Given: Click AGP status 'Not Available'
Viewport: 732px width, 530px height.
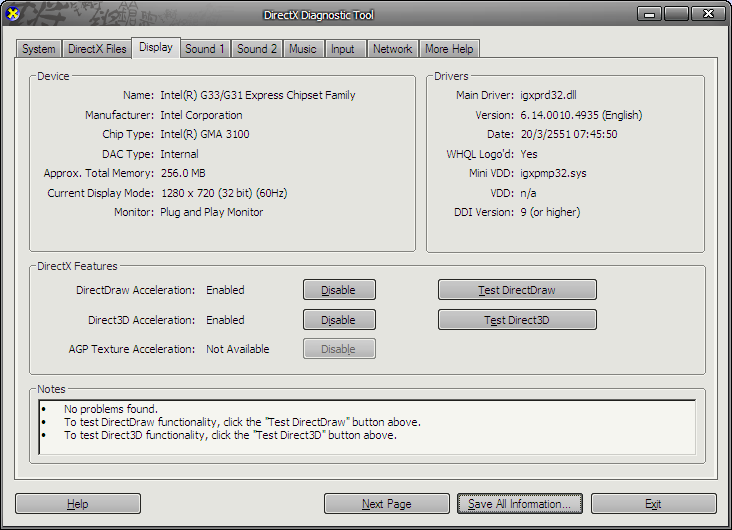Looking at the screenshot, I should point(238,349).
